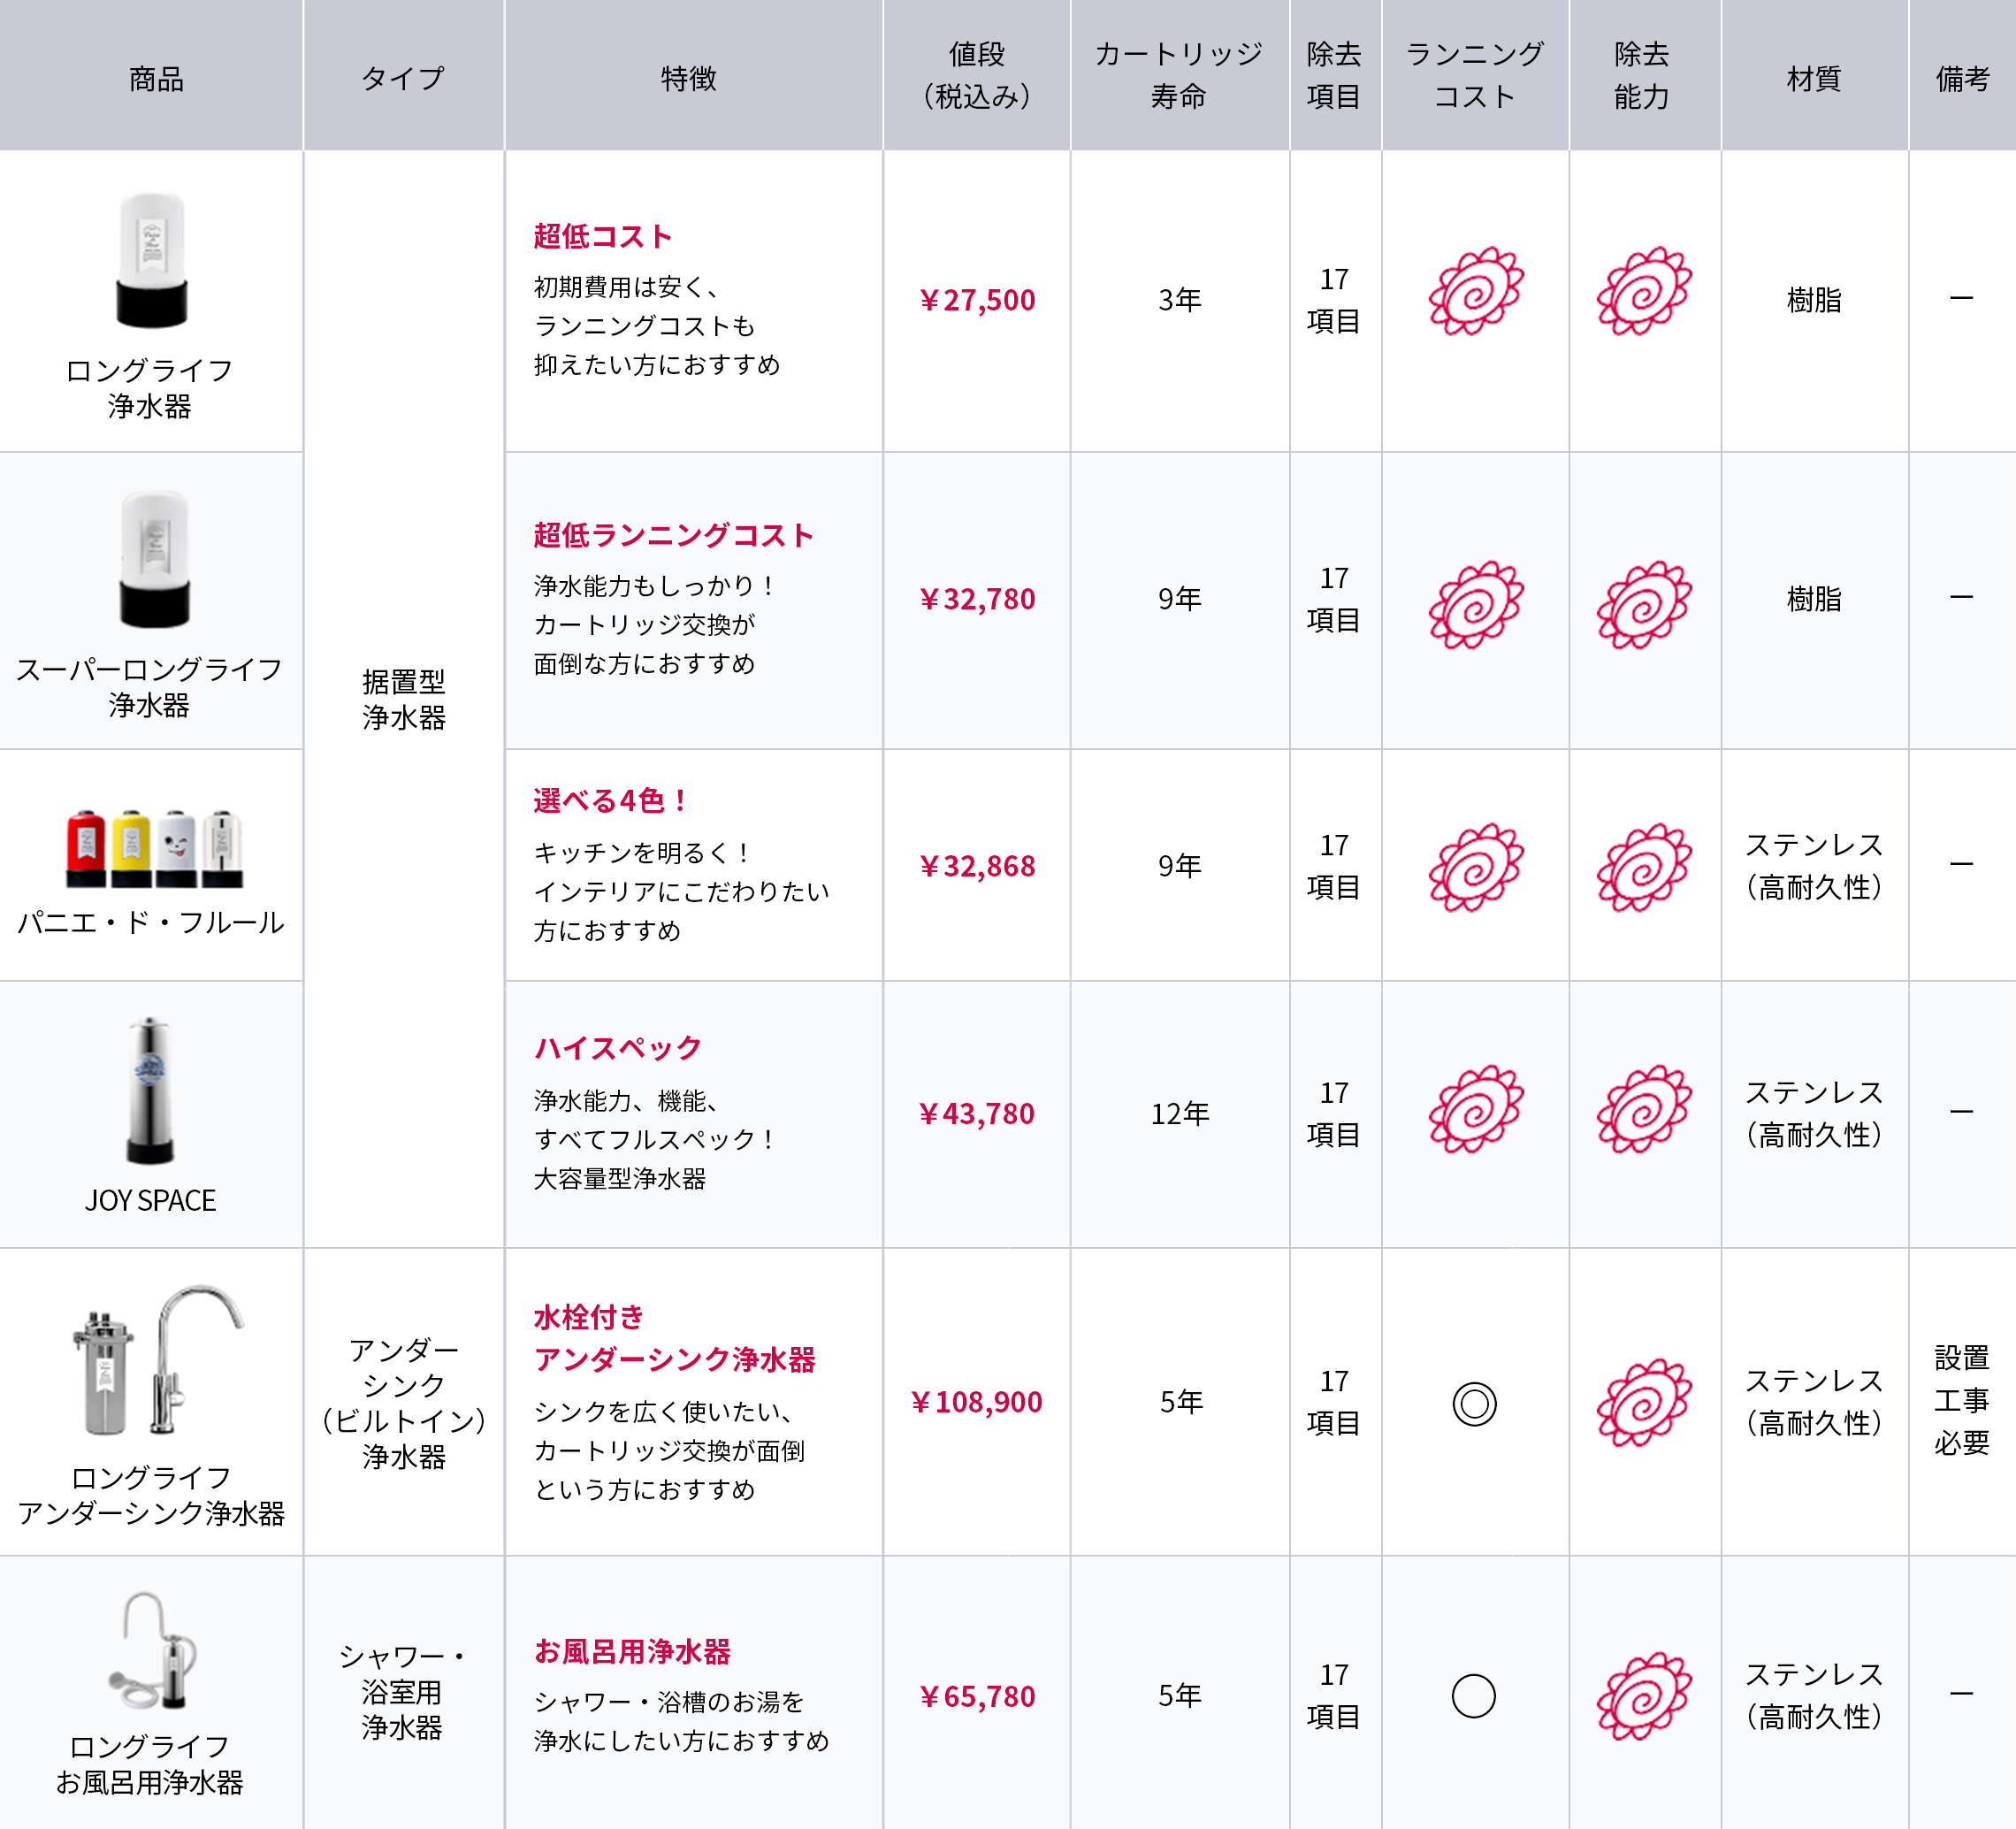Click the JOY SPACE product image

click(x=150, y=1091)
